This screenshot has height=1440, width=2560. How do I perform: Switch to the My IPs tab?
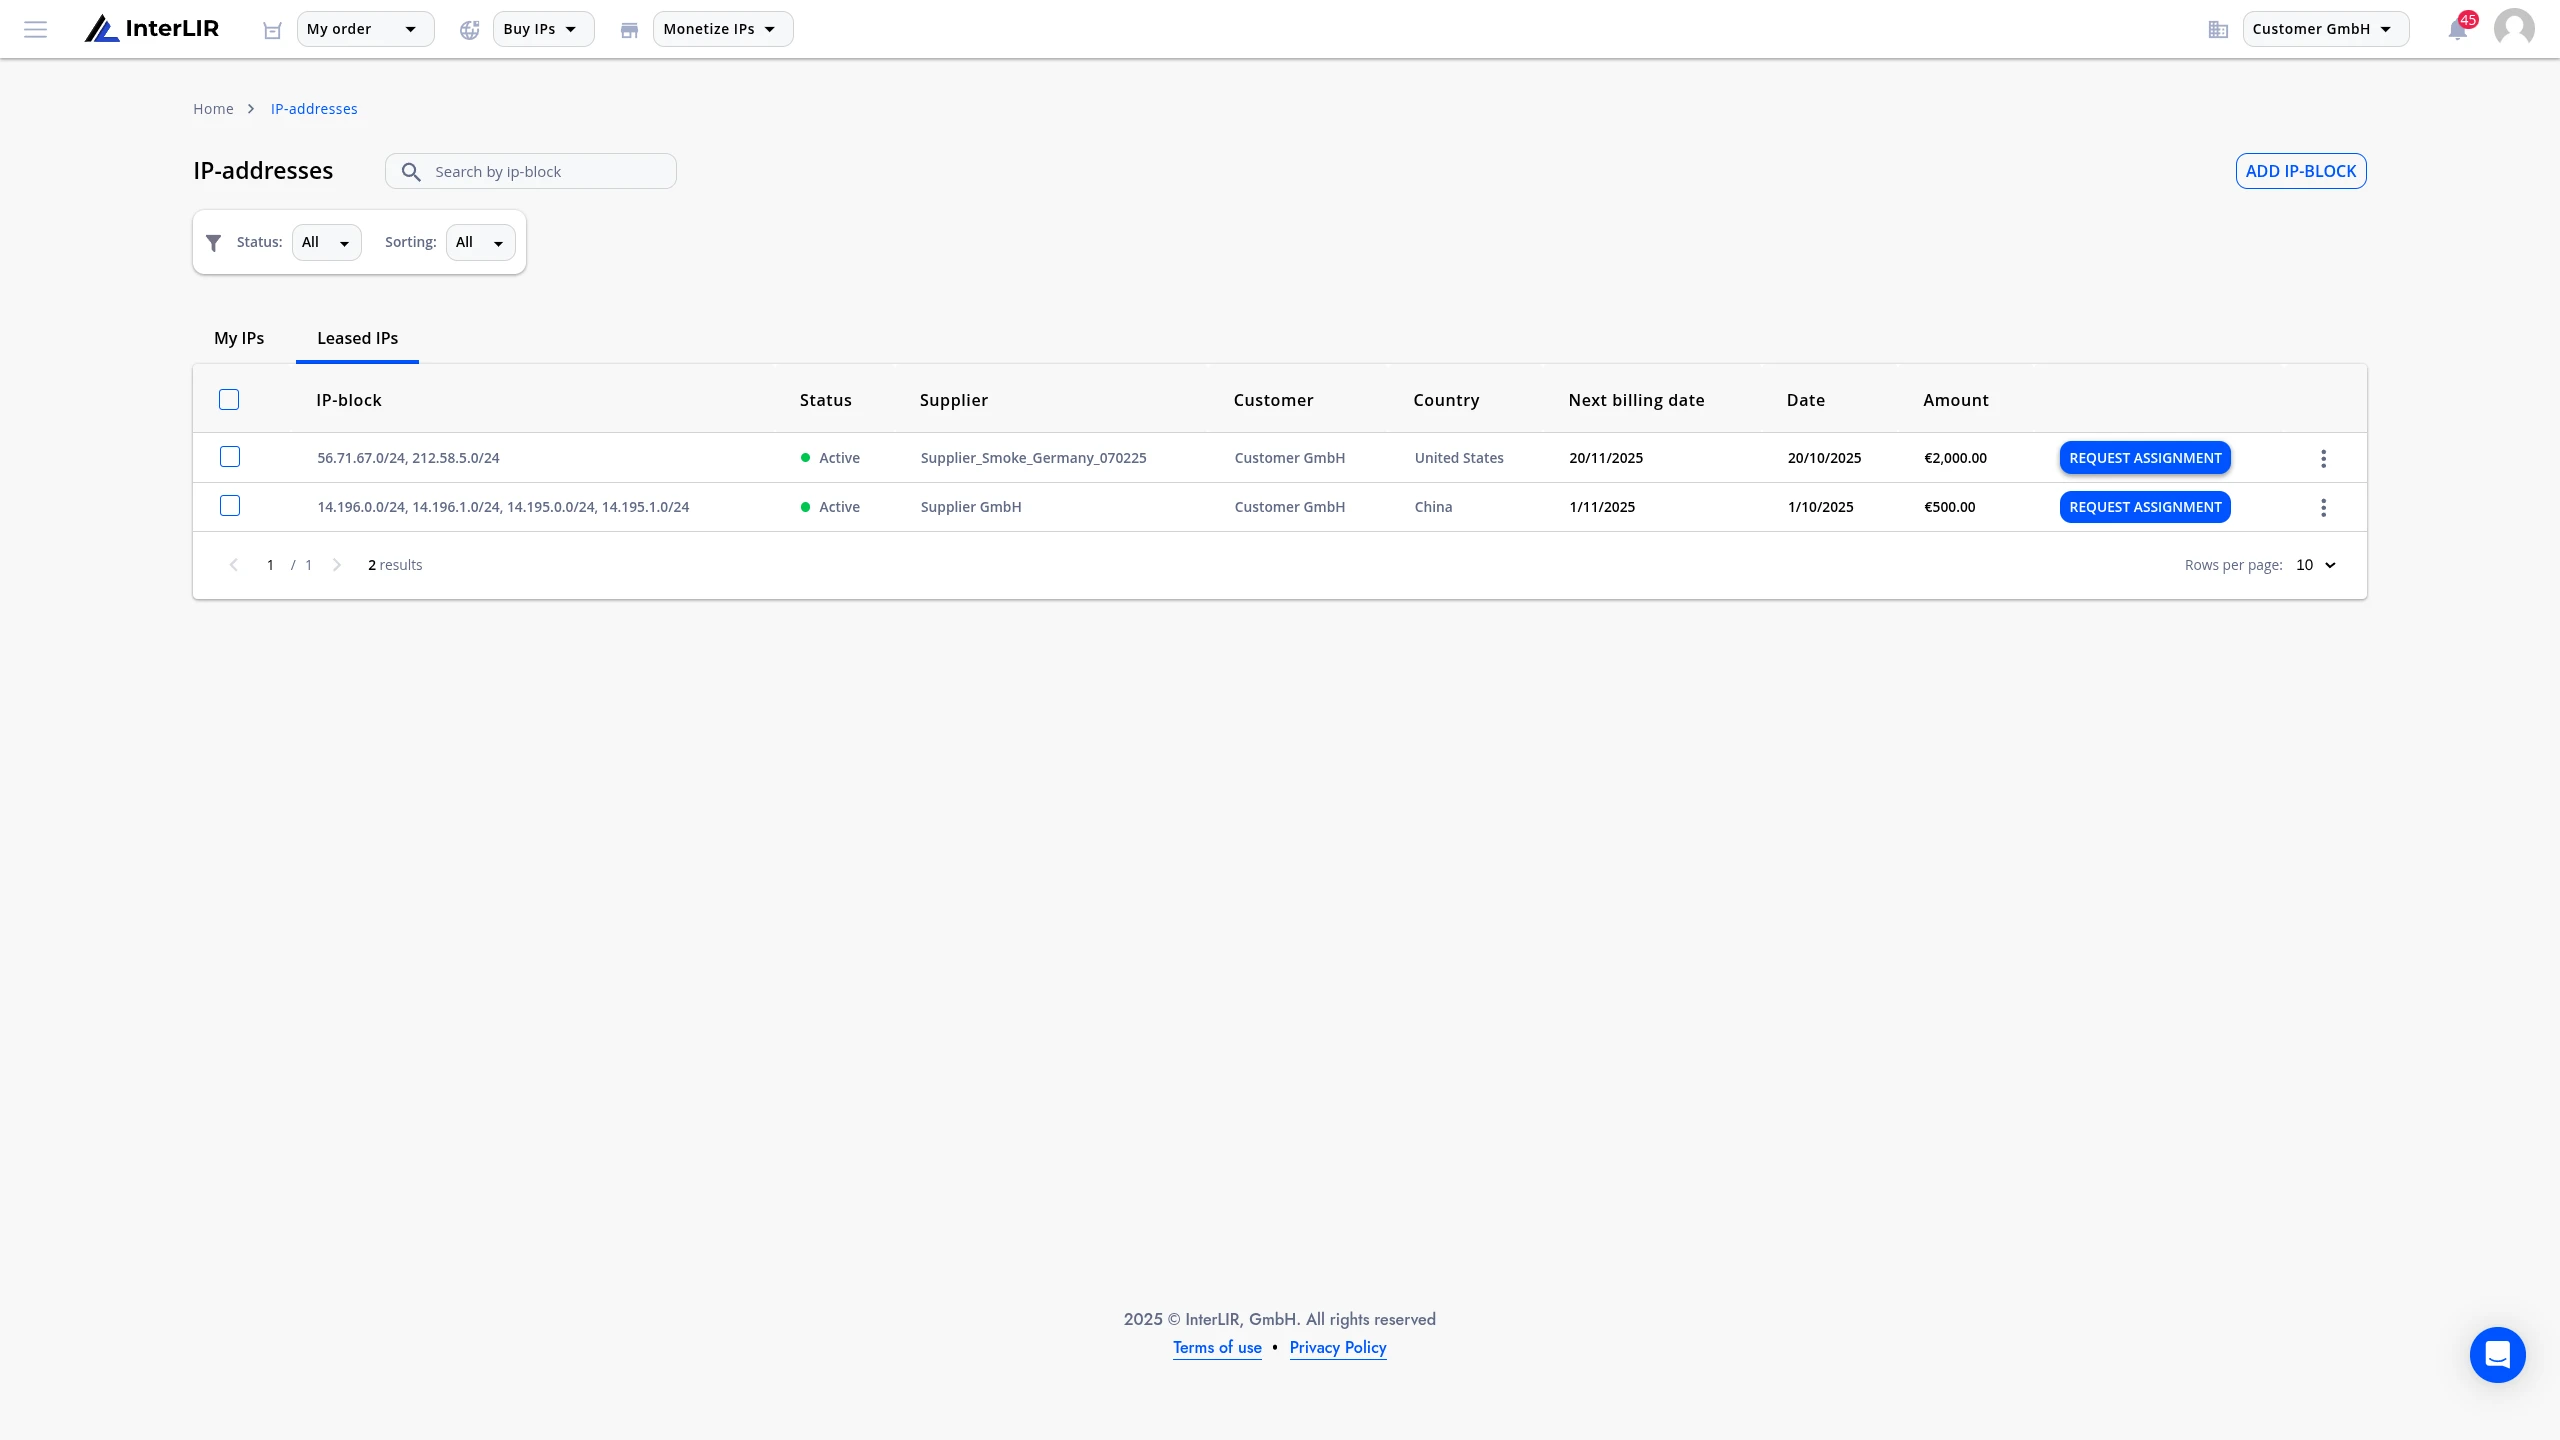click(x=239, y=338)
